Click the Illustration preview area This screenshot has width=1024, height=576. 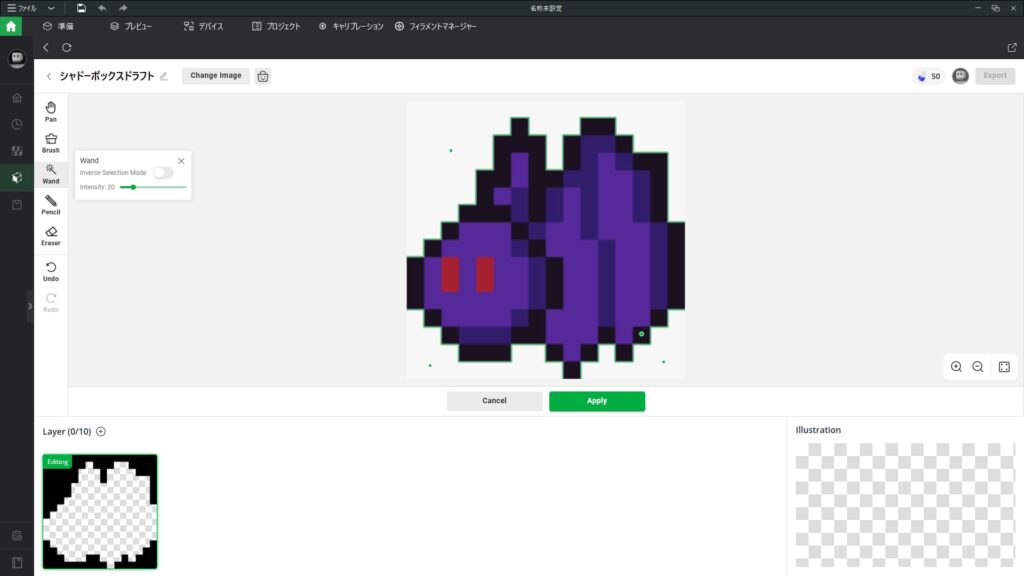(x=905, y=504)
